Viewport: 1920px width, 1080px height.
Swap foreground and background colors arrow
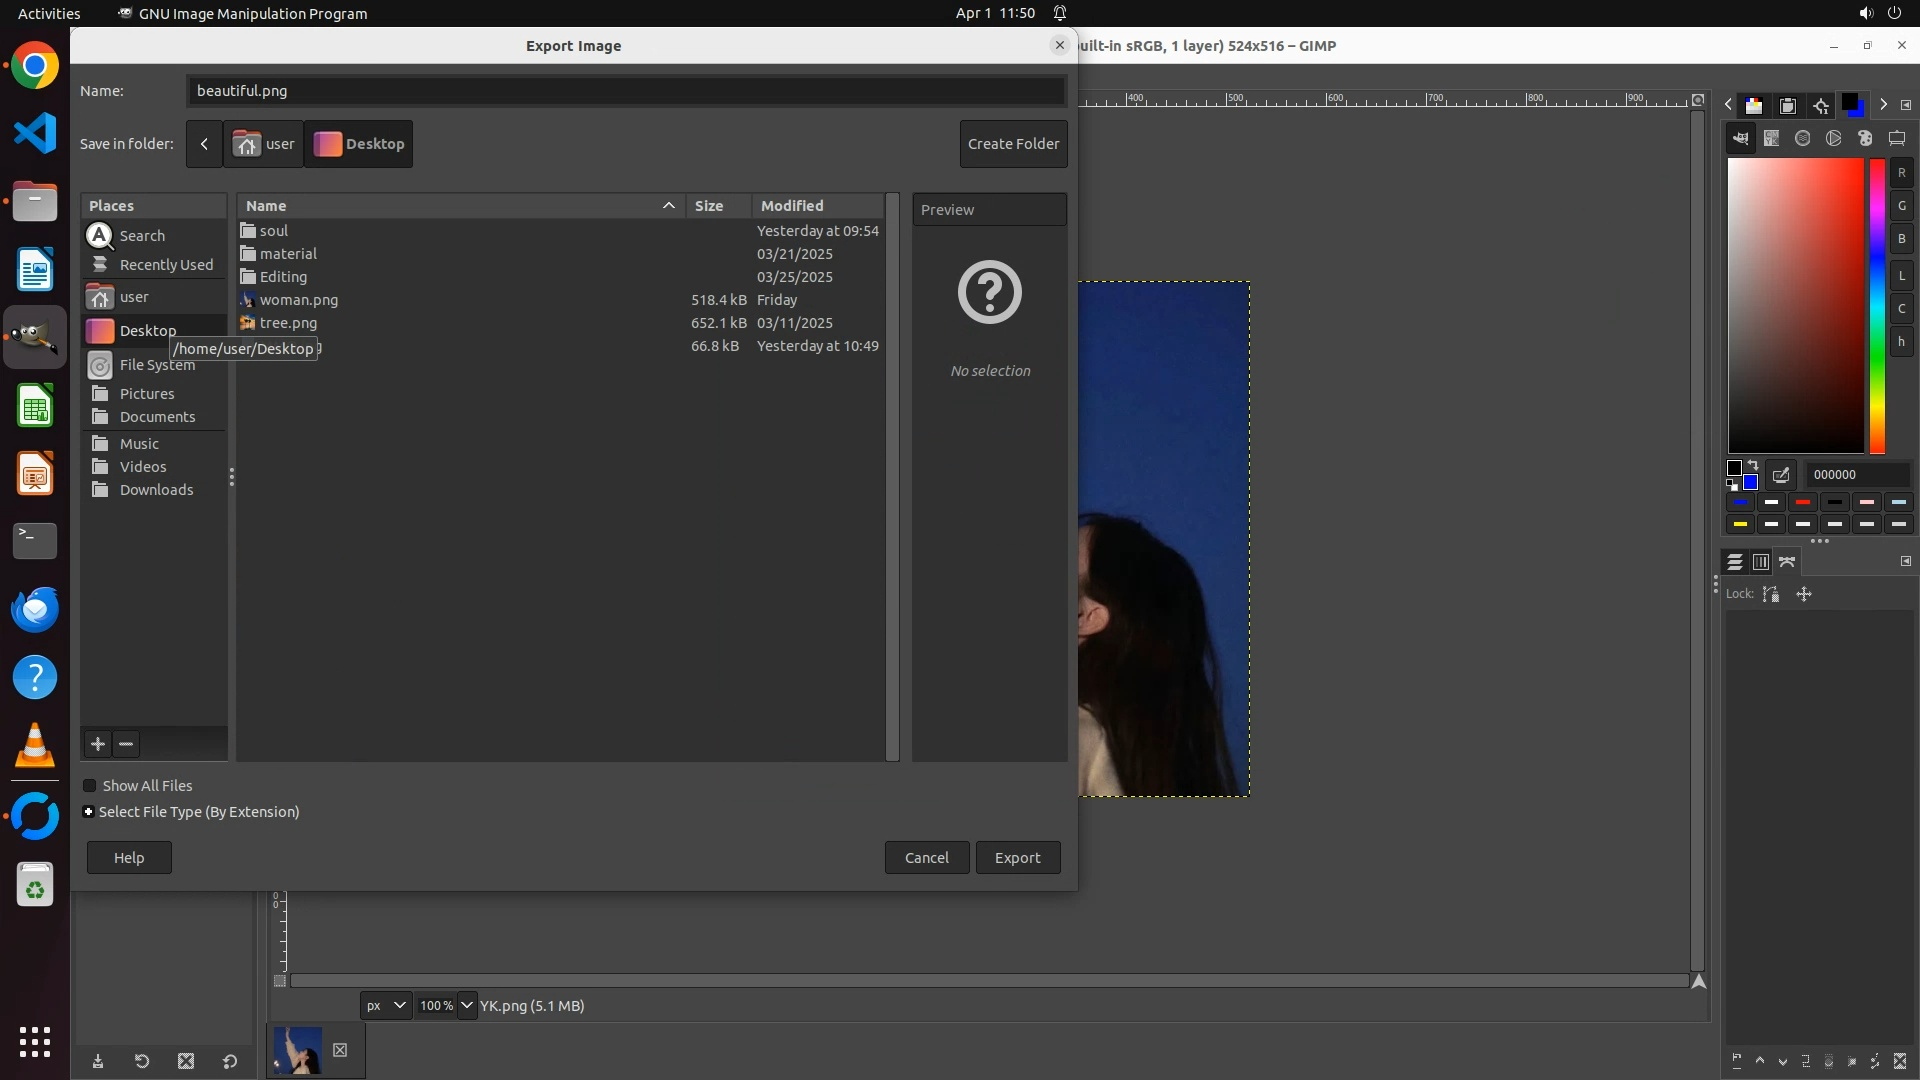point(1753,466)
